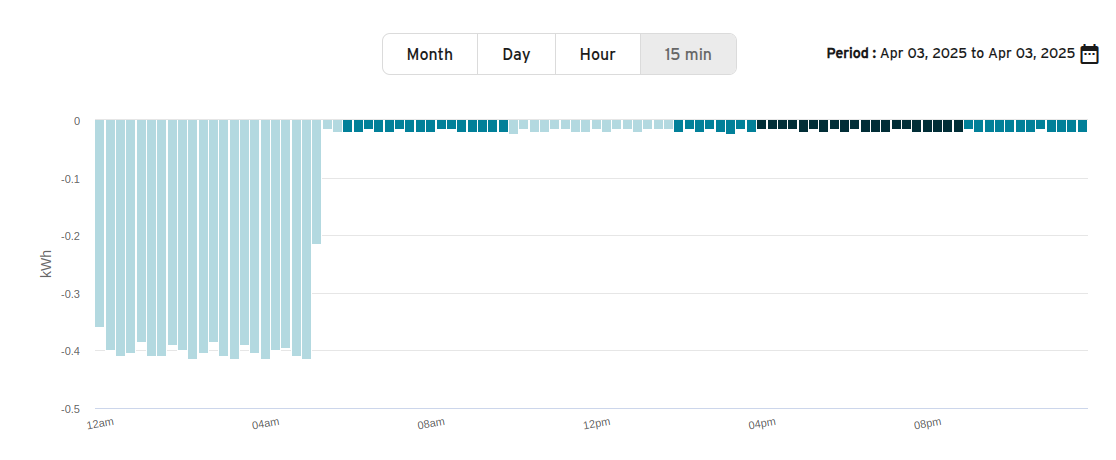
Task: Click the -0.5 y-axis value
Action: point(70,409)
